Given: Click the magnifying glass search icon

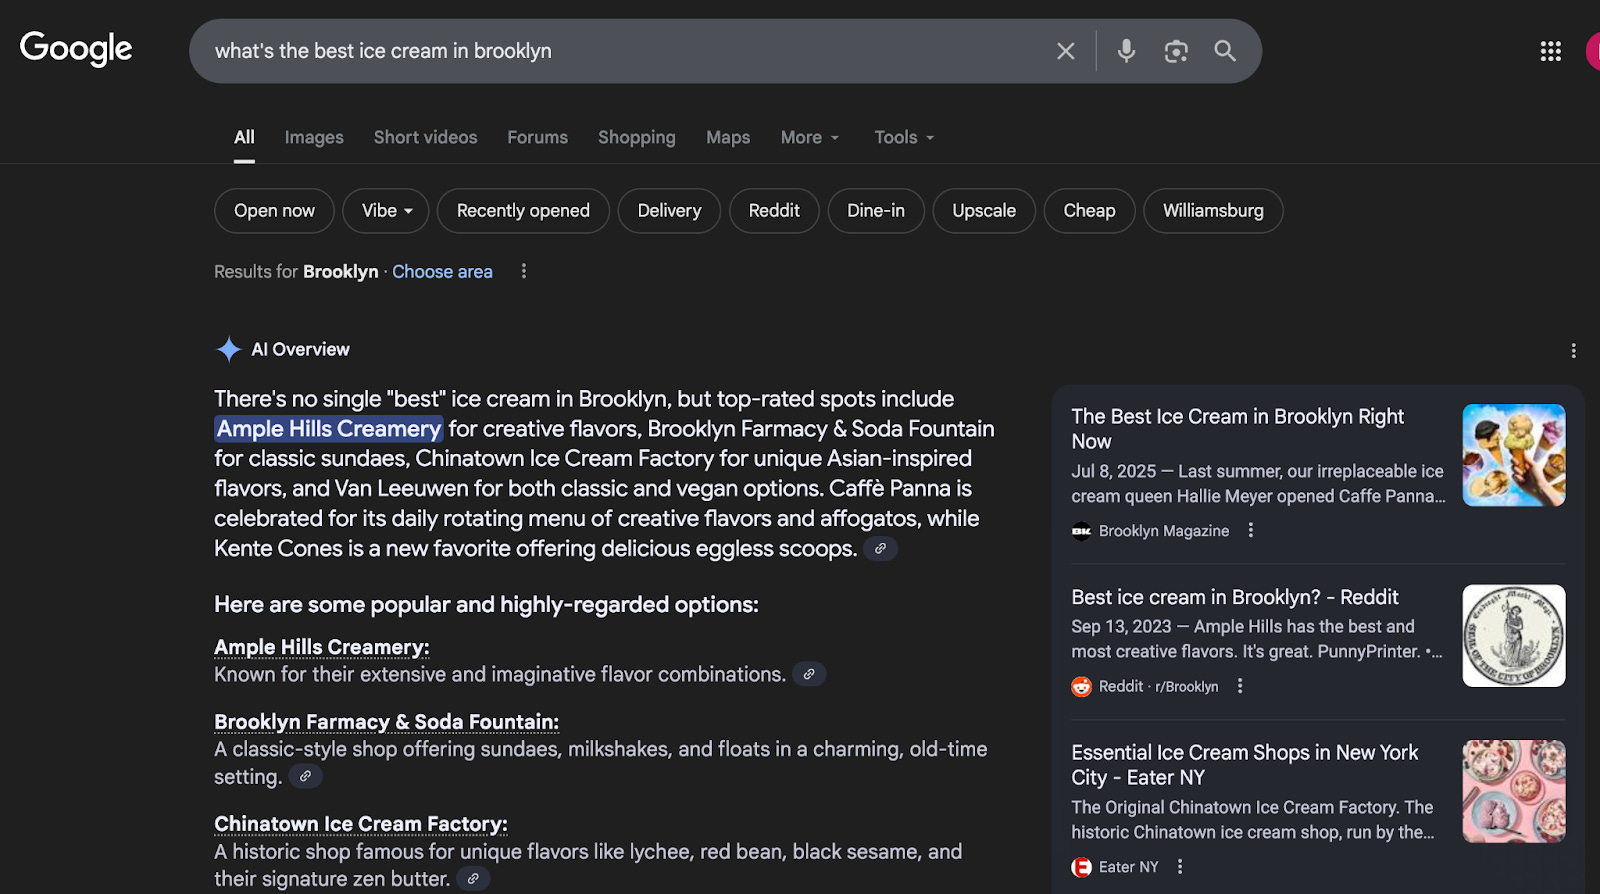Looking at the screenshot, I should [1225, 51].
